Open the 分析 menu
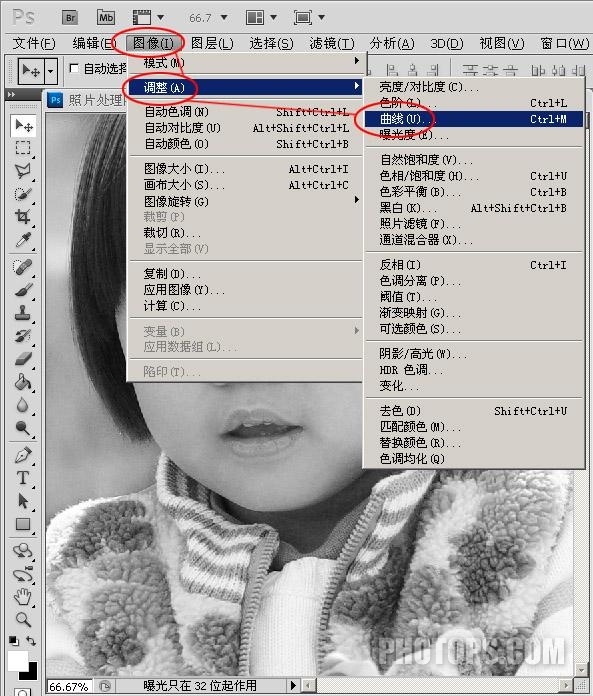The height and width of the screenshot is (696, 593). tap(392, 44)
